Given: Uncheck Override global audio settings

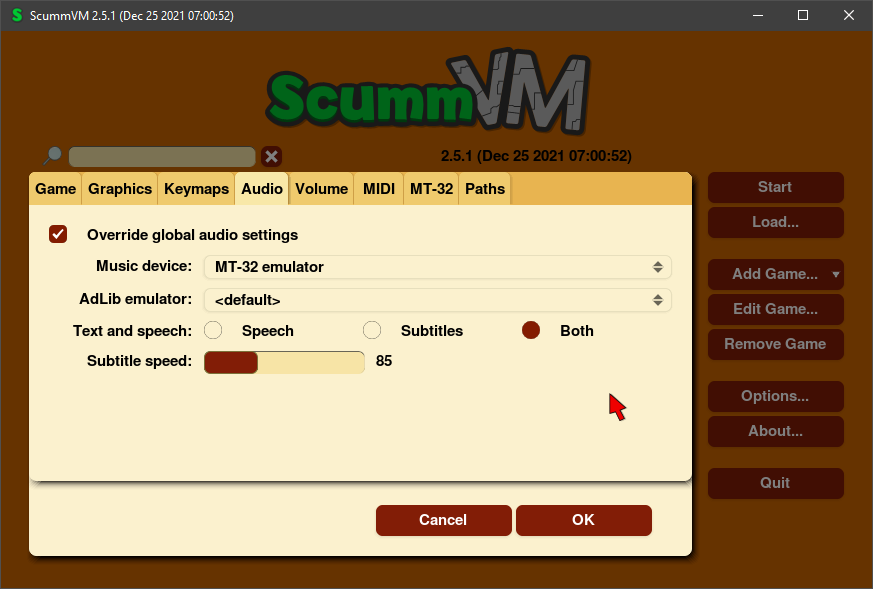Looking at the screenshot, I should pos(59,234).
